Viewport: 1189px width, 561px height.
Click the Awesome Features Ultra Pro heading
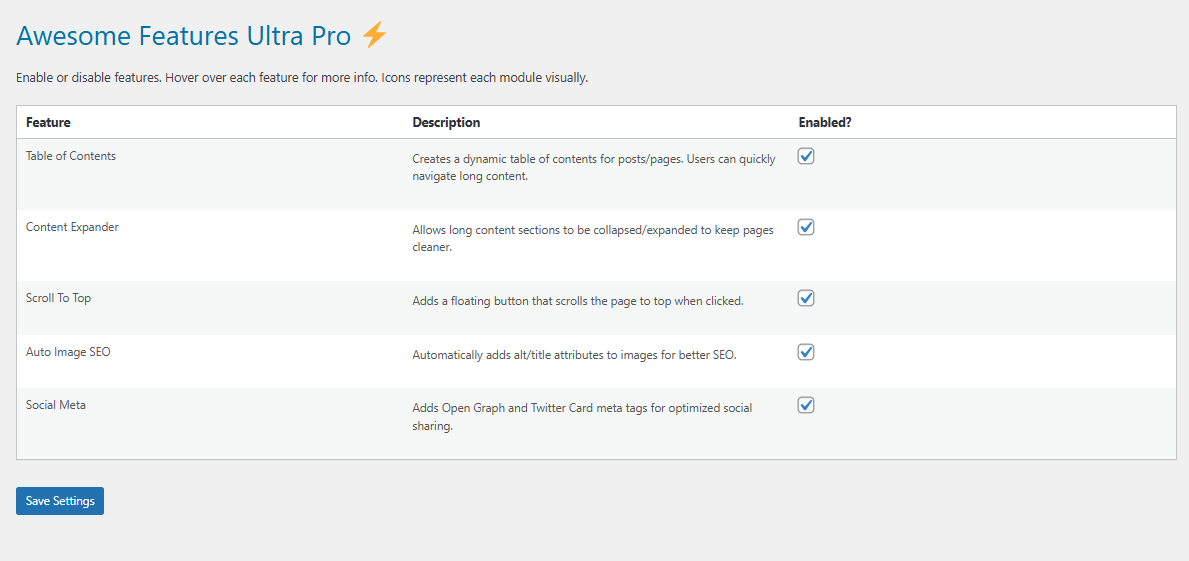click(x=184, y=37)
